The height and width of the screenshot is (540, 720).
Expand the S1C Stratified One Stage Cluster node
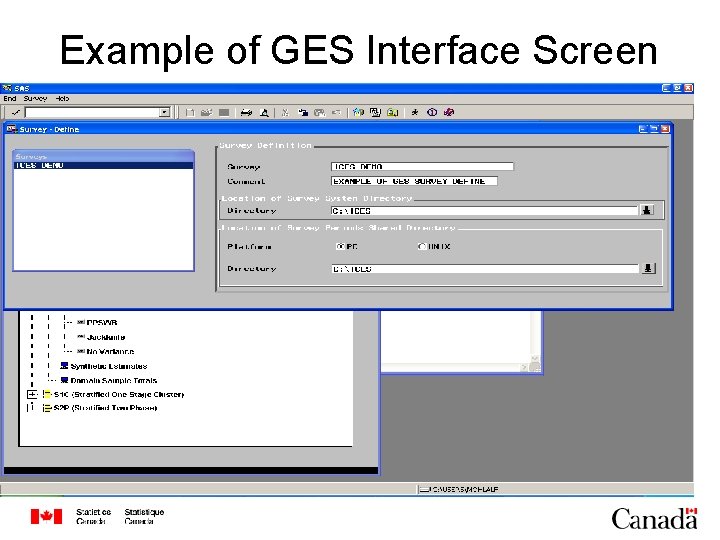(32, 394)
